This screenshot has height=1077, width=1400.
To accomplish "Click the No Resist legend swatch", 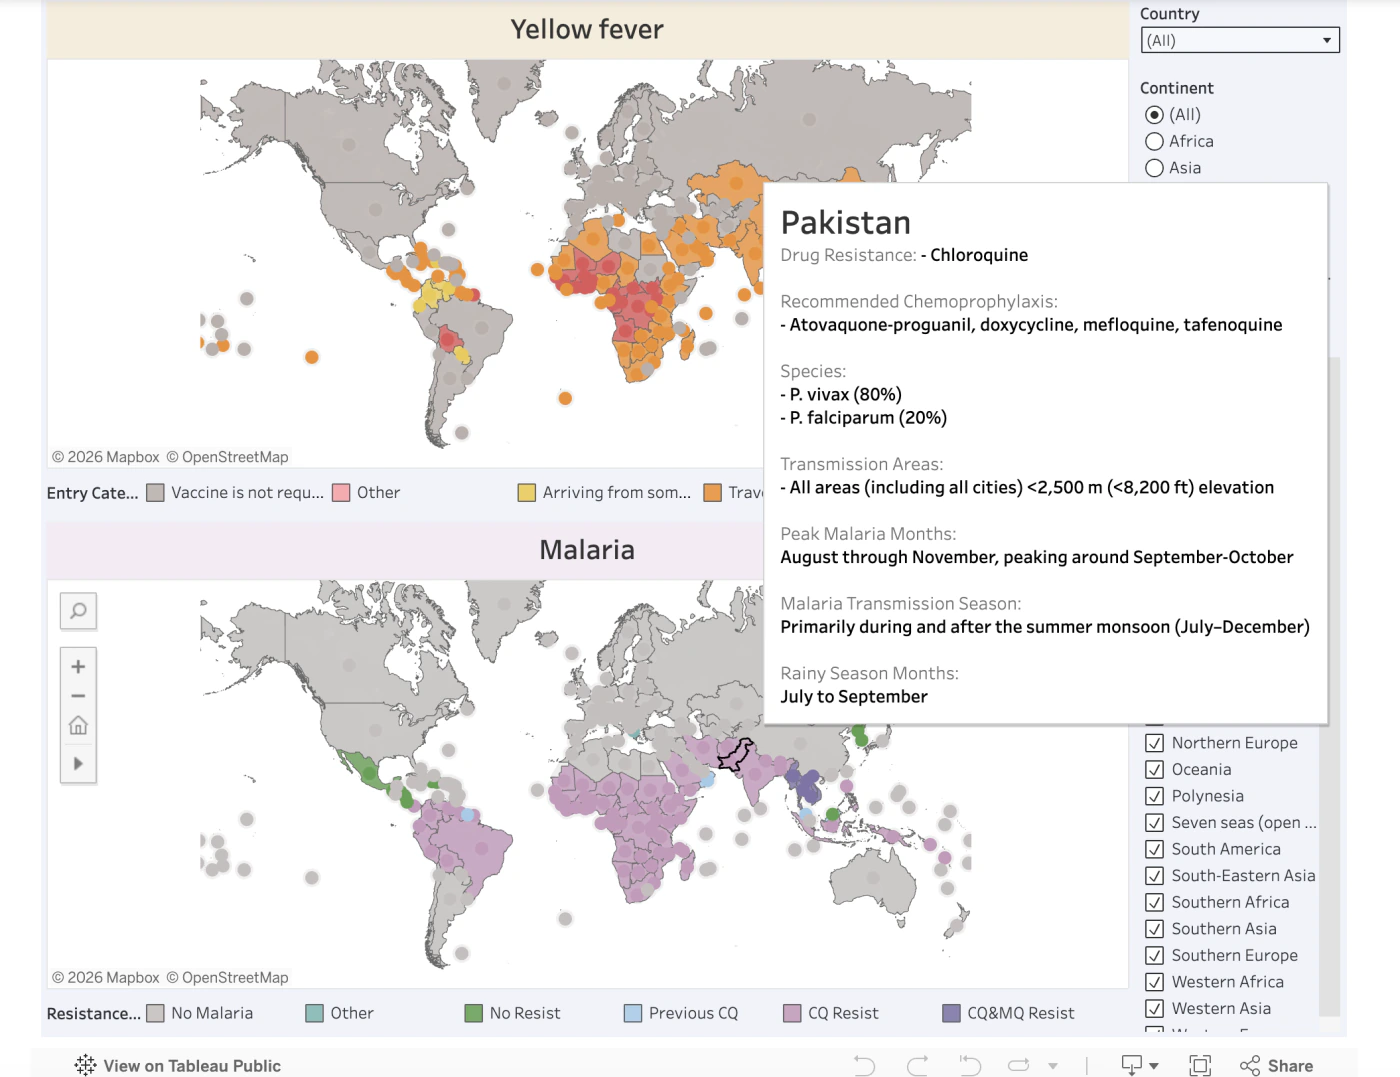I will (x=474, y=1013).
